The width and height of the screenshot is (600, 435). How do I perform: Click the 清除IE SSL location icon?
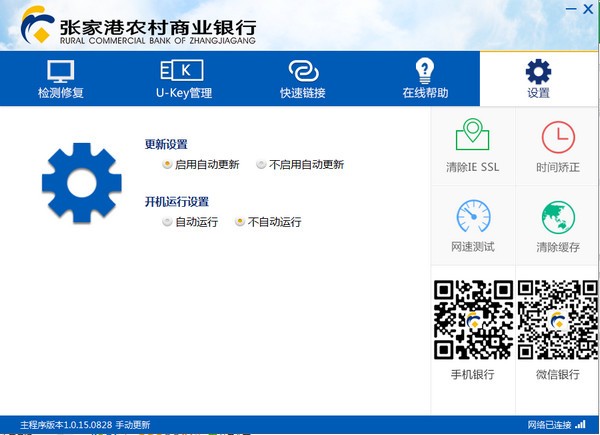click(473, 134)
